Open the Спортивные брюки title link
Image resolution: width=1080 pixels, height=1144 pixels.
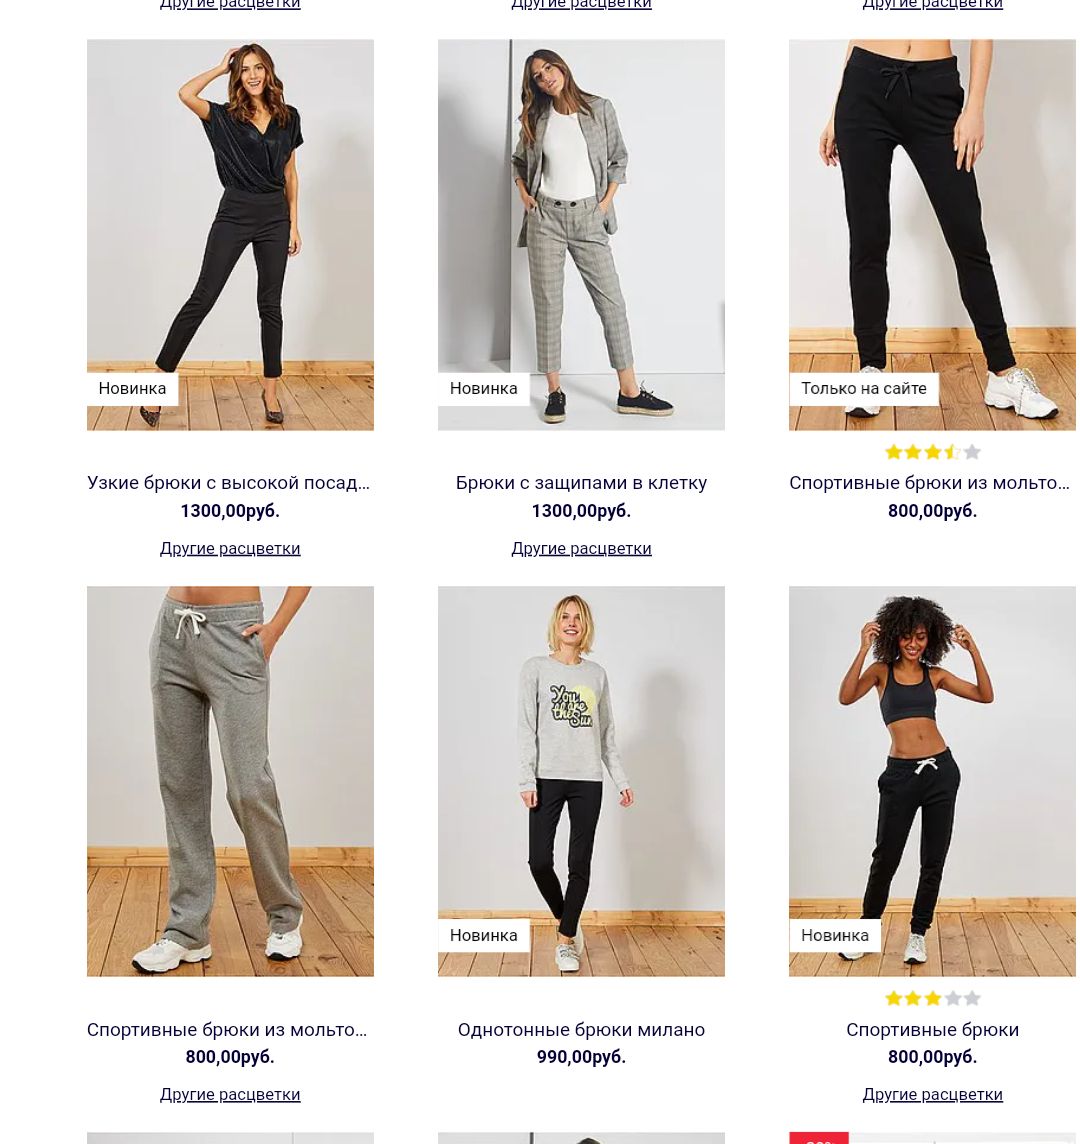pyautogui.click(x=932, y=1029)
